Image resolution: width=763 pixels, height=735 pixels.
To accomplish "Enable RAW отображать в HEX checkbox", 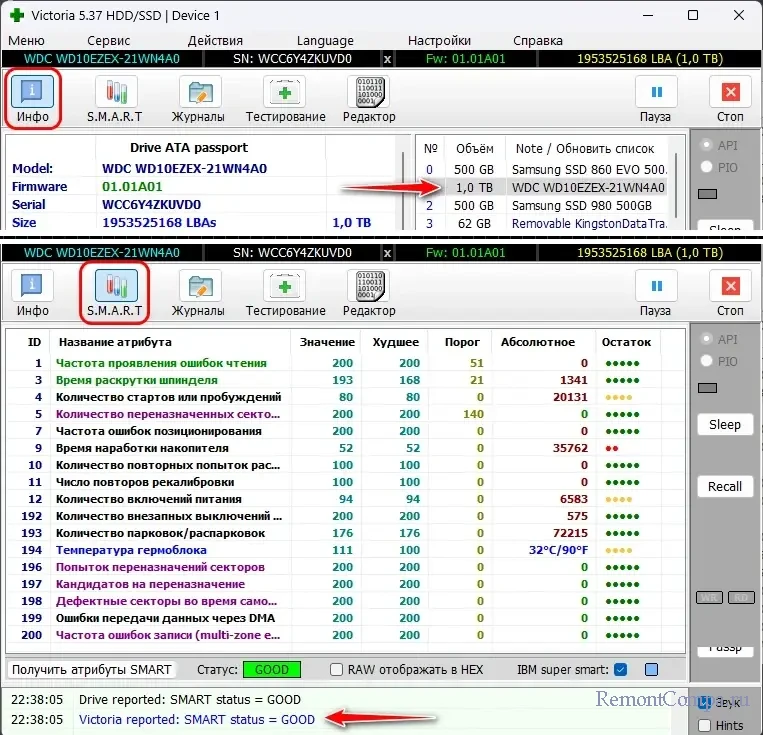I will click(x=337, y=669).
